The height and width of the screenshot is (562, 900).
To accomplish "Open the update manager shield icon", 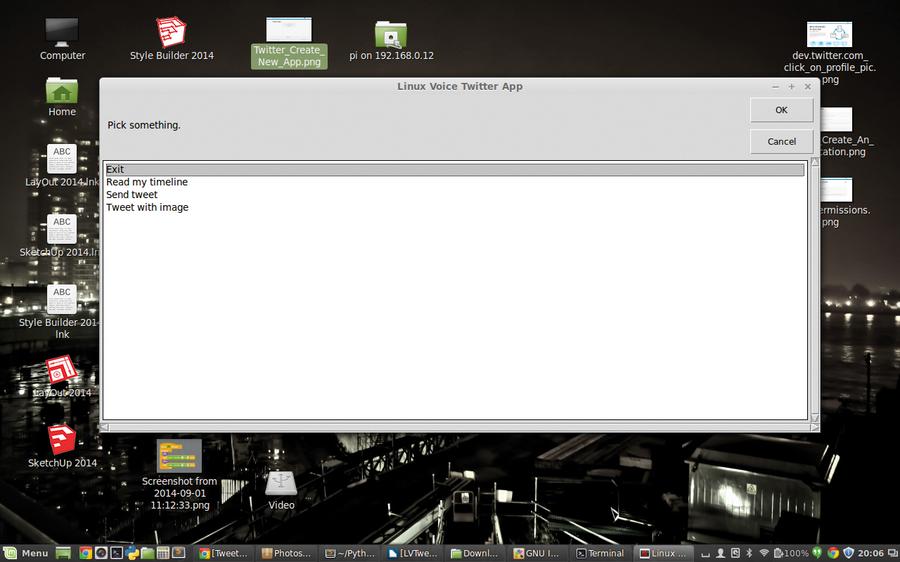I will pos(848,553).
